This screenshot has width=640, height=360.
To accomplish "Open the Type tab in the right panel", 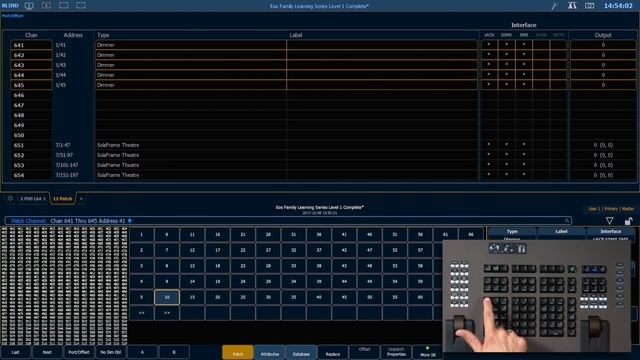I will coord(512,231).
